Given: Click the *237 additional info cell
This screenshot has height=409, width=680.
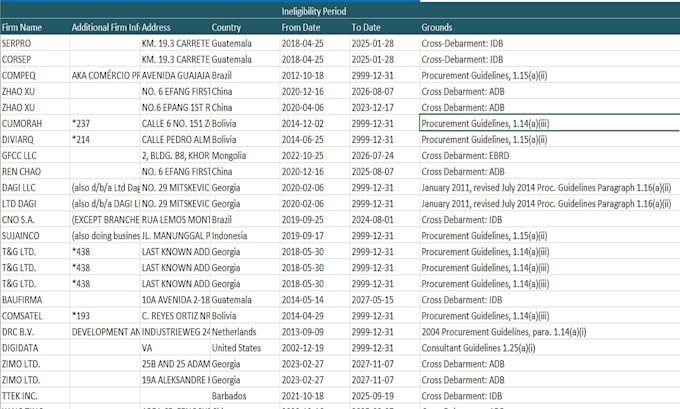Looking at the screenshot, I should (105, 124).
